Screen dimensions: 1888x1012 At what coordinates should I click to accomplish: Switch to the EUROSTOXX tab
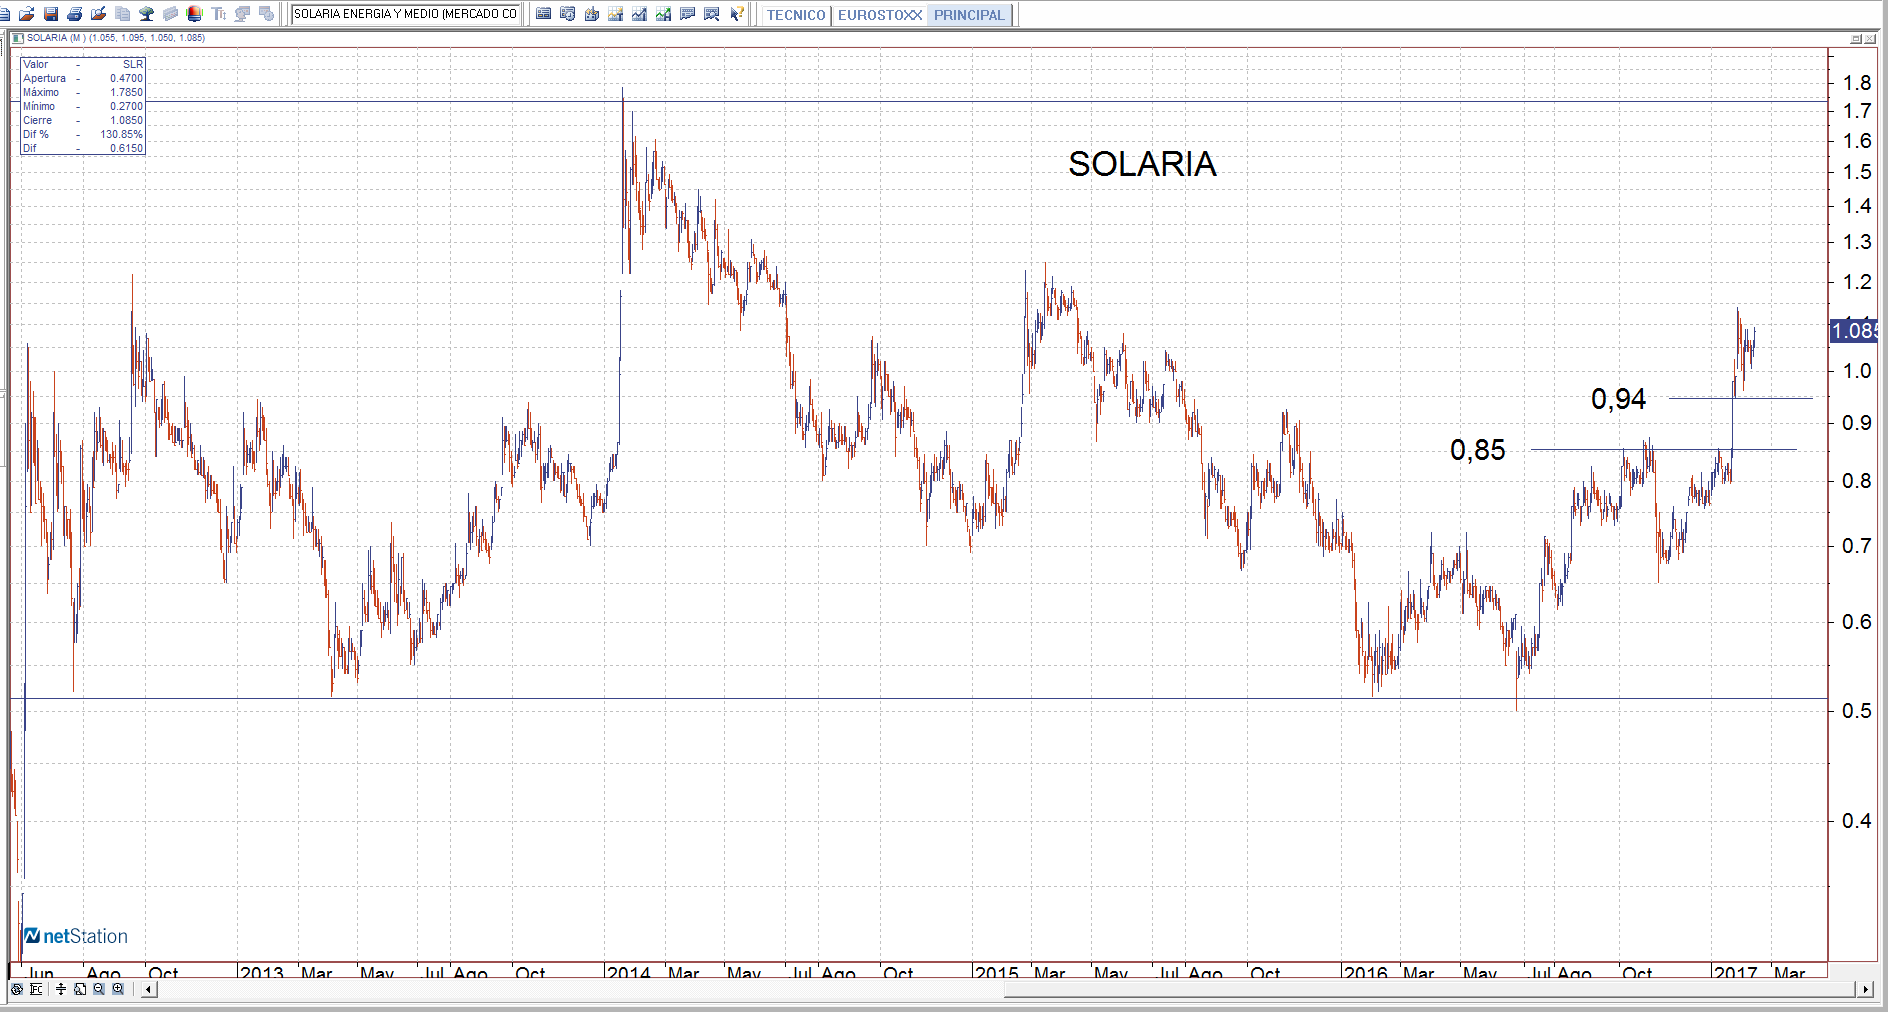(x=879, y=15)
